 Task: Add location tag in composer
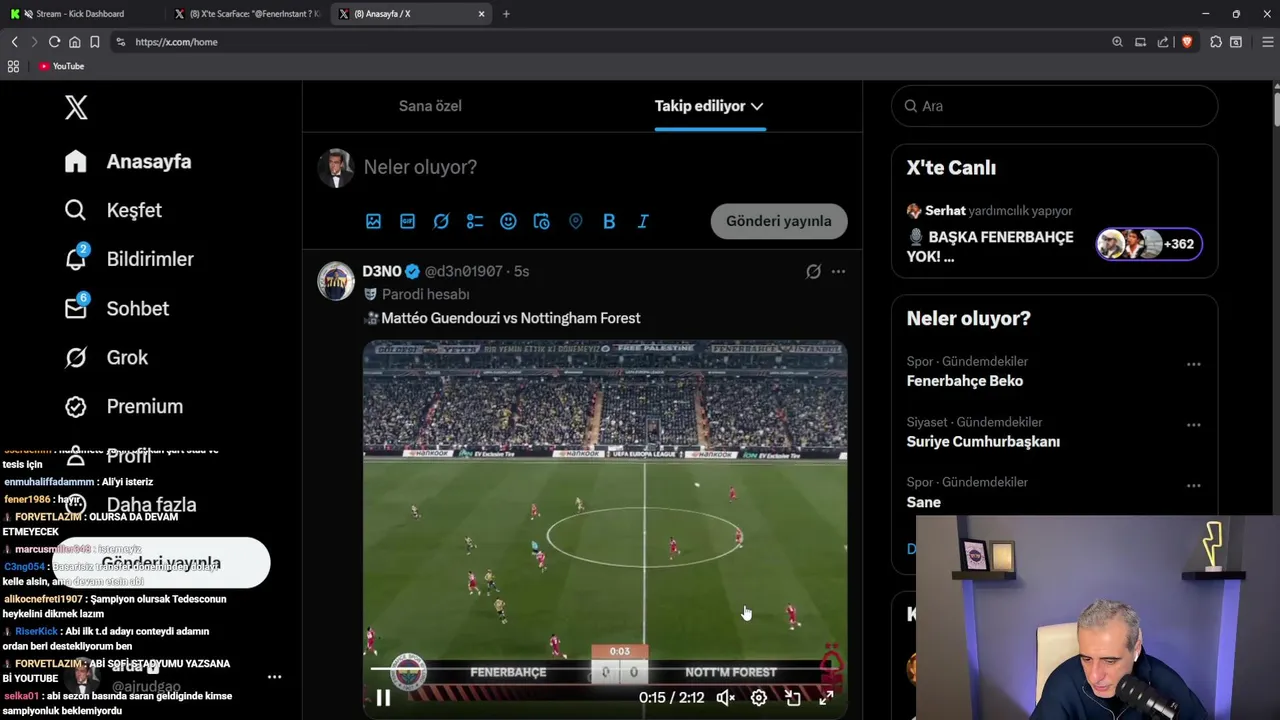(575, 221)
